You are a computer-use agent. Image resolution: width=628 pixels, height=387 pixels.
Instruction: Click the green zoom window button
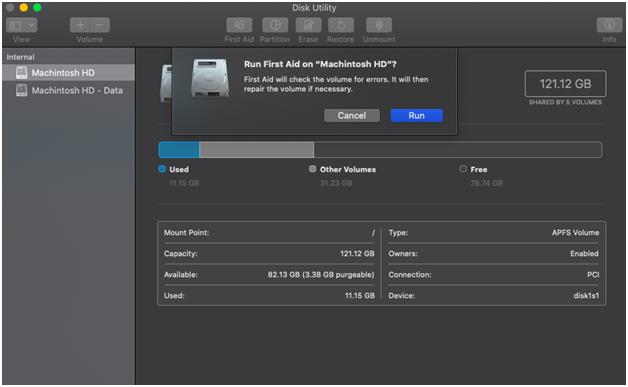coord(37,8)
